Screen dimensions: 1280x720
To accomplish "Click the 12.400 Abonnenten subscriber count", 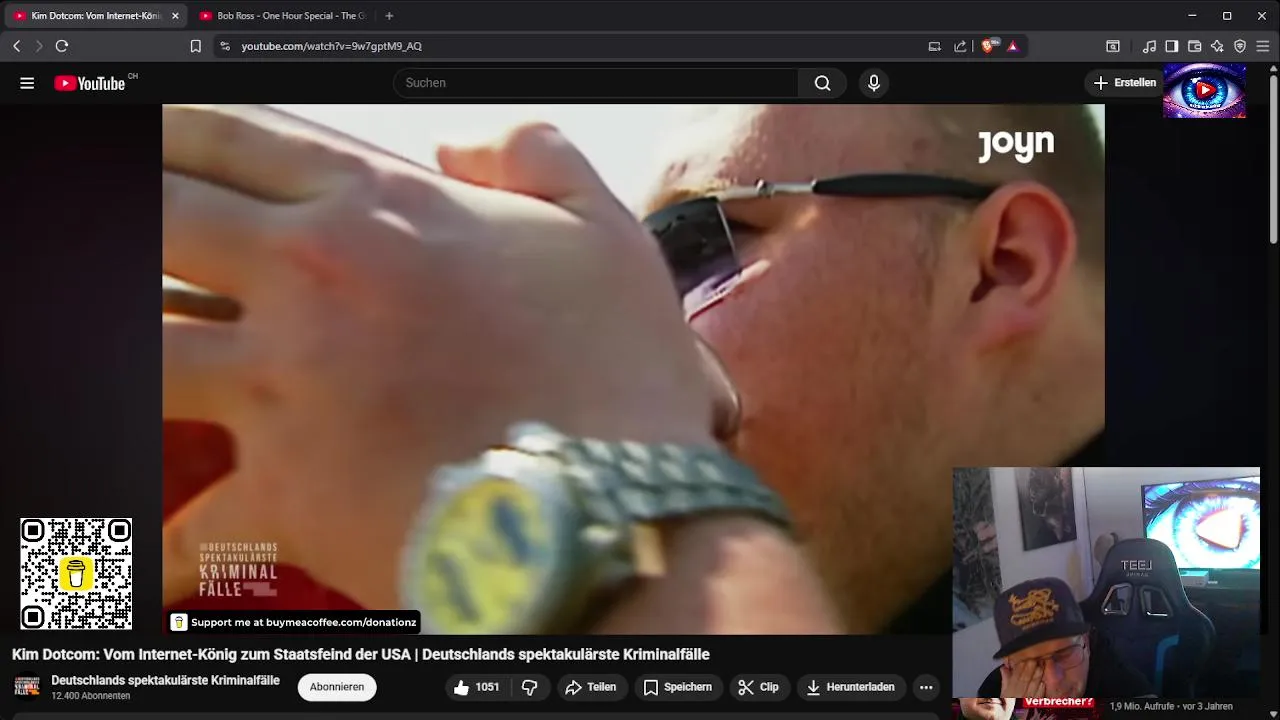I will coord(90,696).
